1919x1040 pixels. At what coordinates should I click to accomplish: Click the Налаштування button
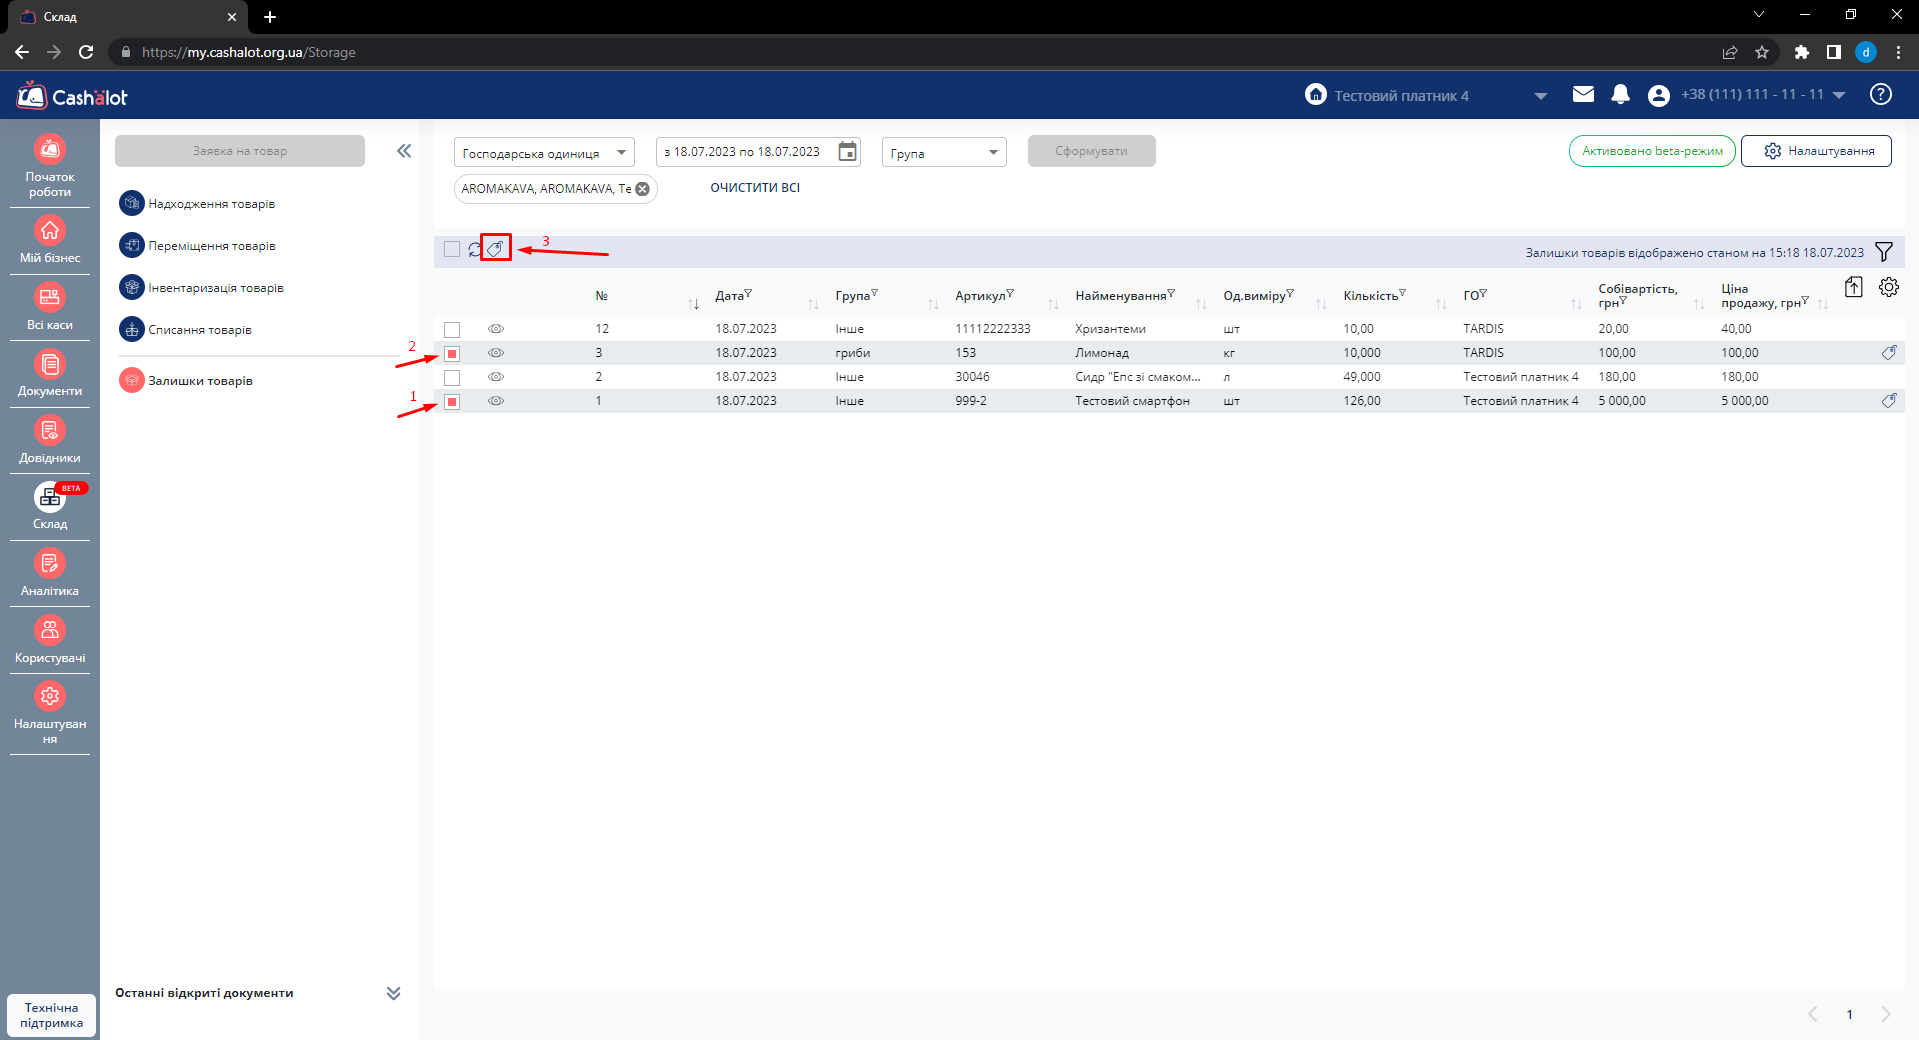[x=1816, y=151]
